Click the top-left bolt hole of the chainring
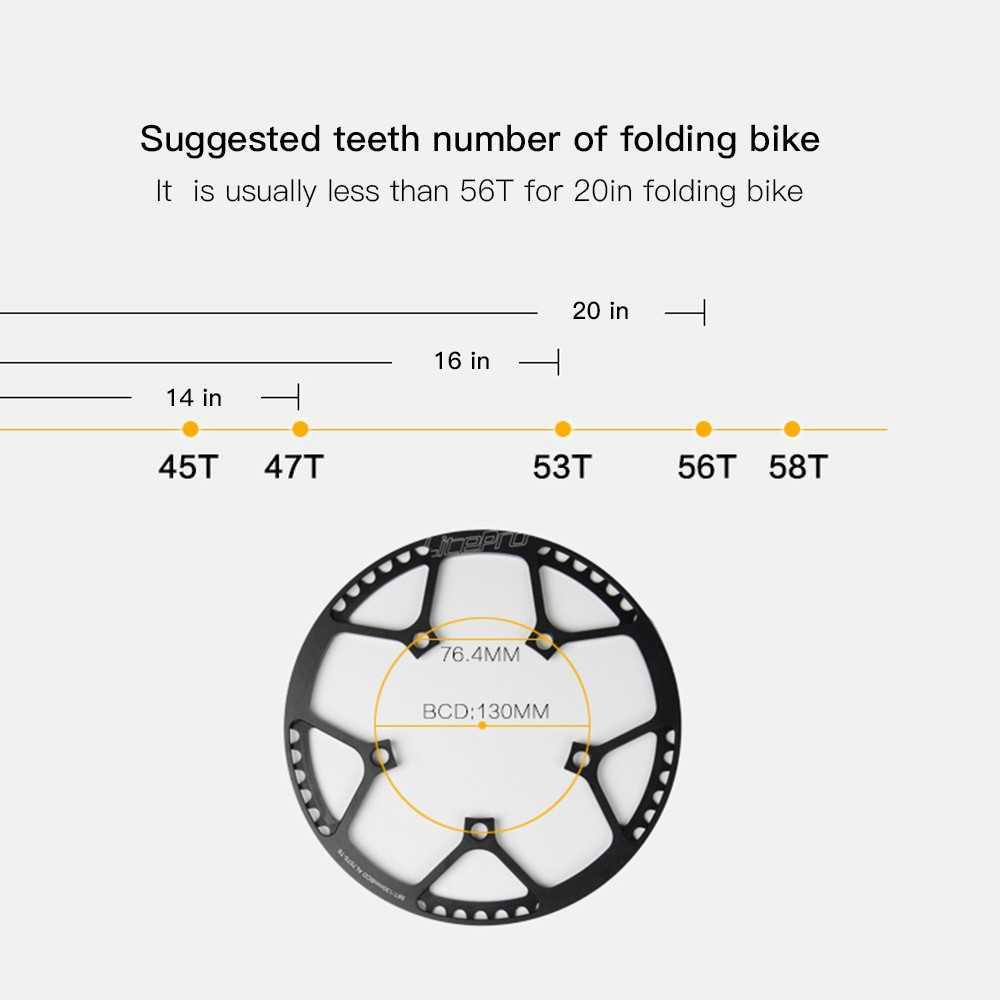Screen dimensions: 1000x1000 (x=421, y=640)
